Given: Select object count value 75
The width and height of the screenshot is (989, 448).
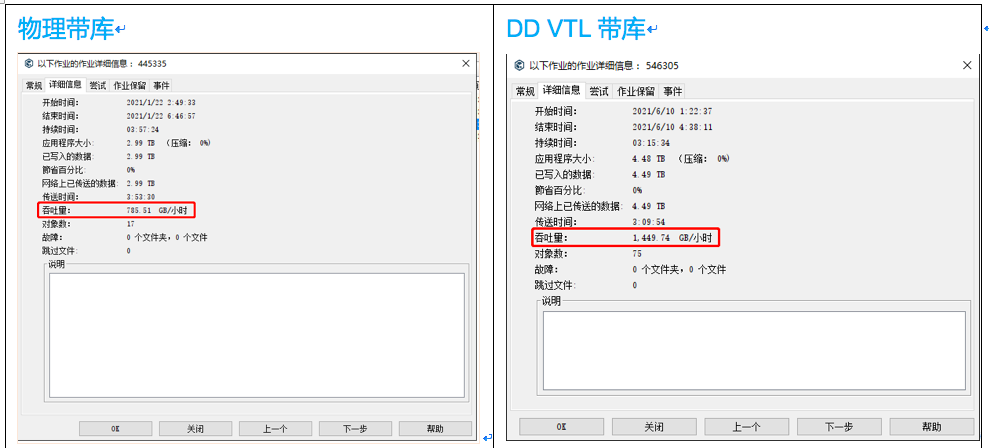Looking at the screenshot, I should coord(637,254).
